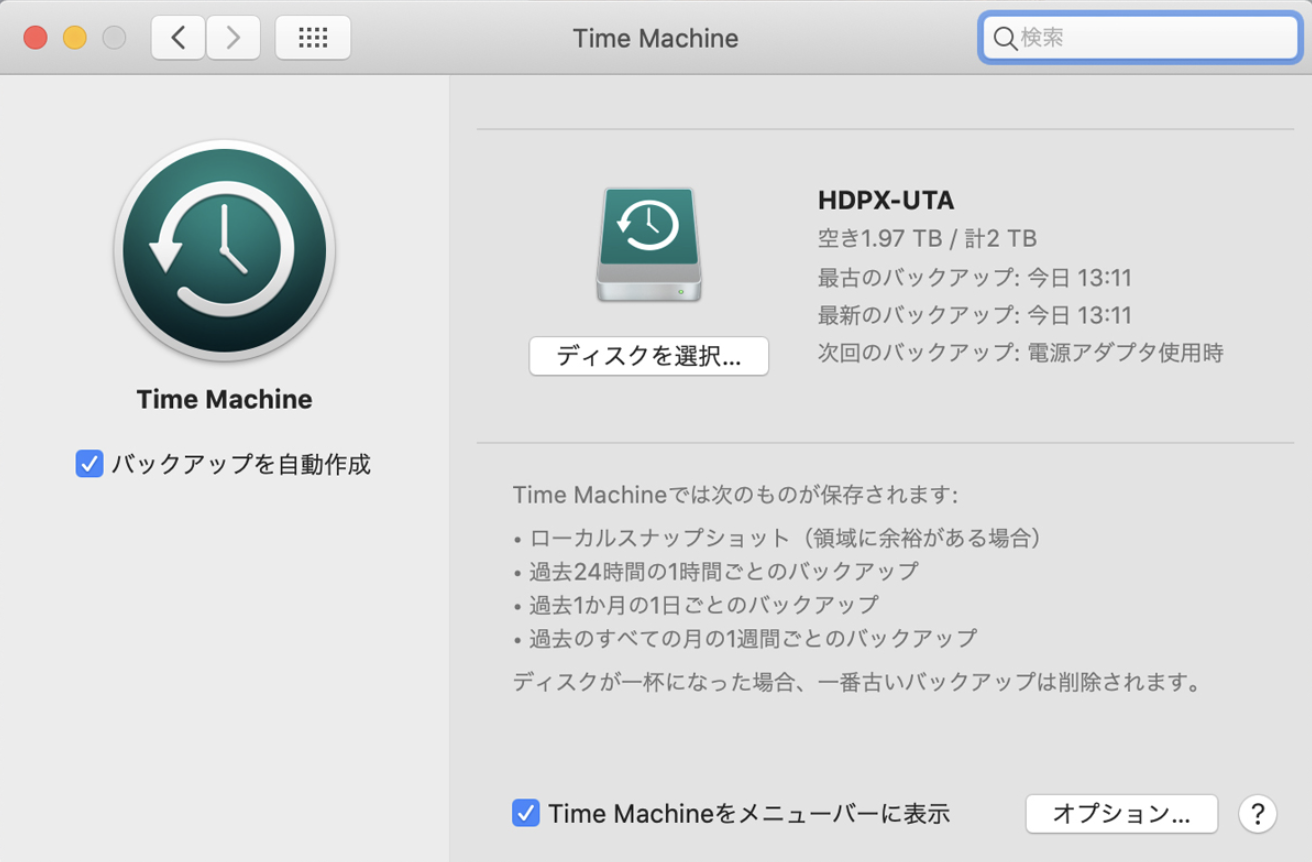Image resolution: width=1312 pixels, height=862 pixels.
Task: Click the Time Machine clock icon in sidebar
Action: click(x=224, y=251)
